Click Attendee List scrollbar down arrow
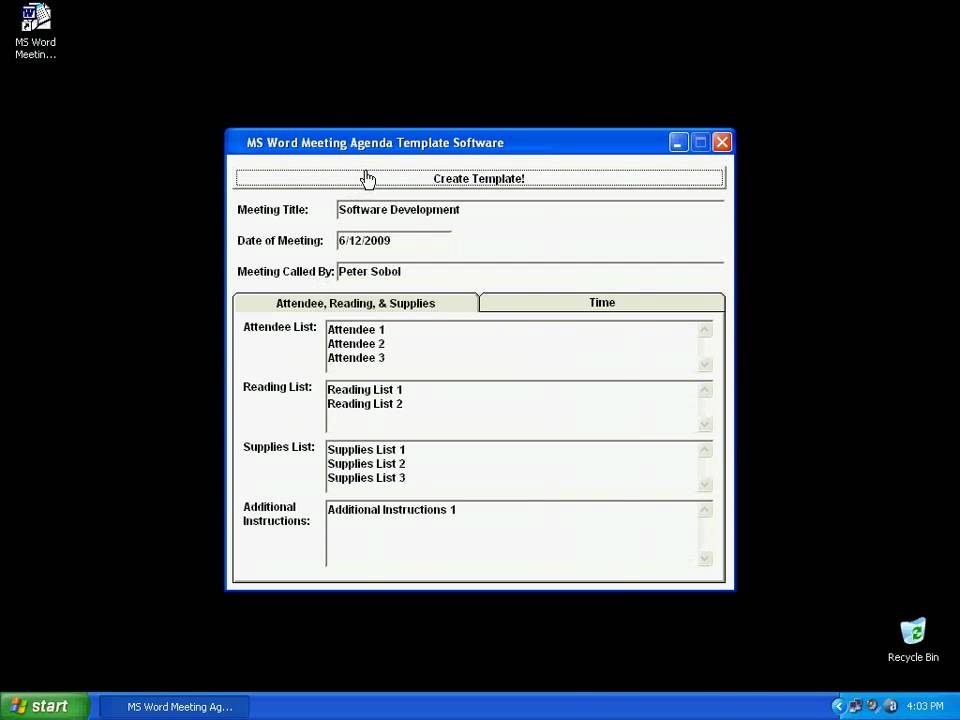Viewport: 960px width, 720px height. (x=705, y=364)
